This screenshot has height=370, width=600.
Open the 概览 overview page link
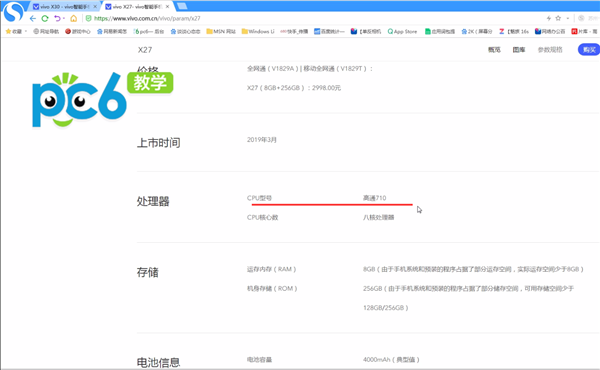[494, 50]
